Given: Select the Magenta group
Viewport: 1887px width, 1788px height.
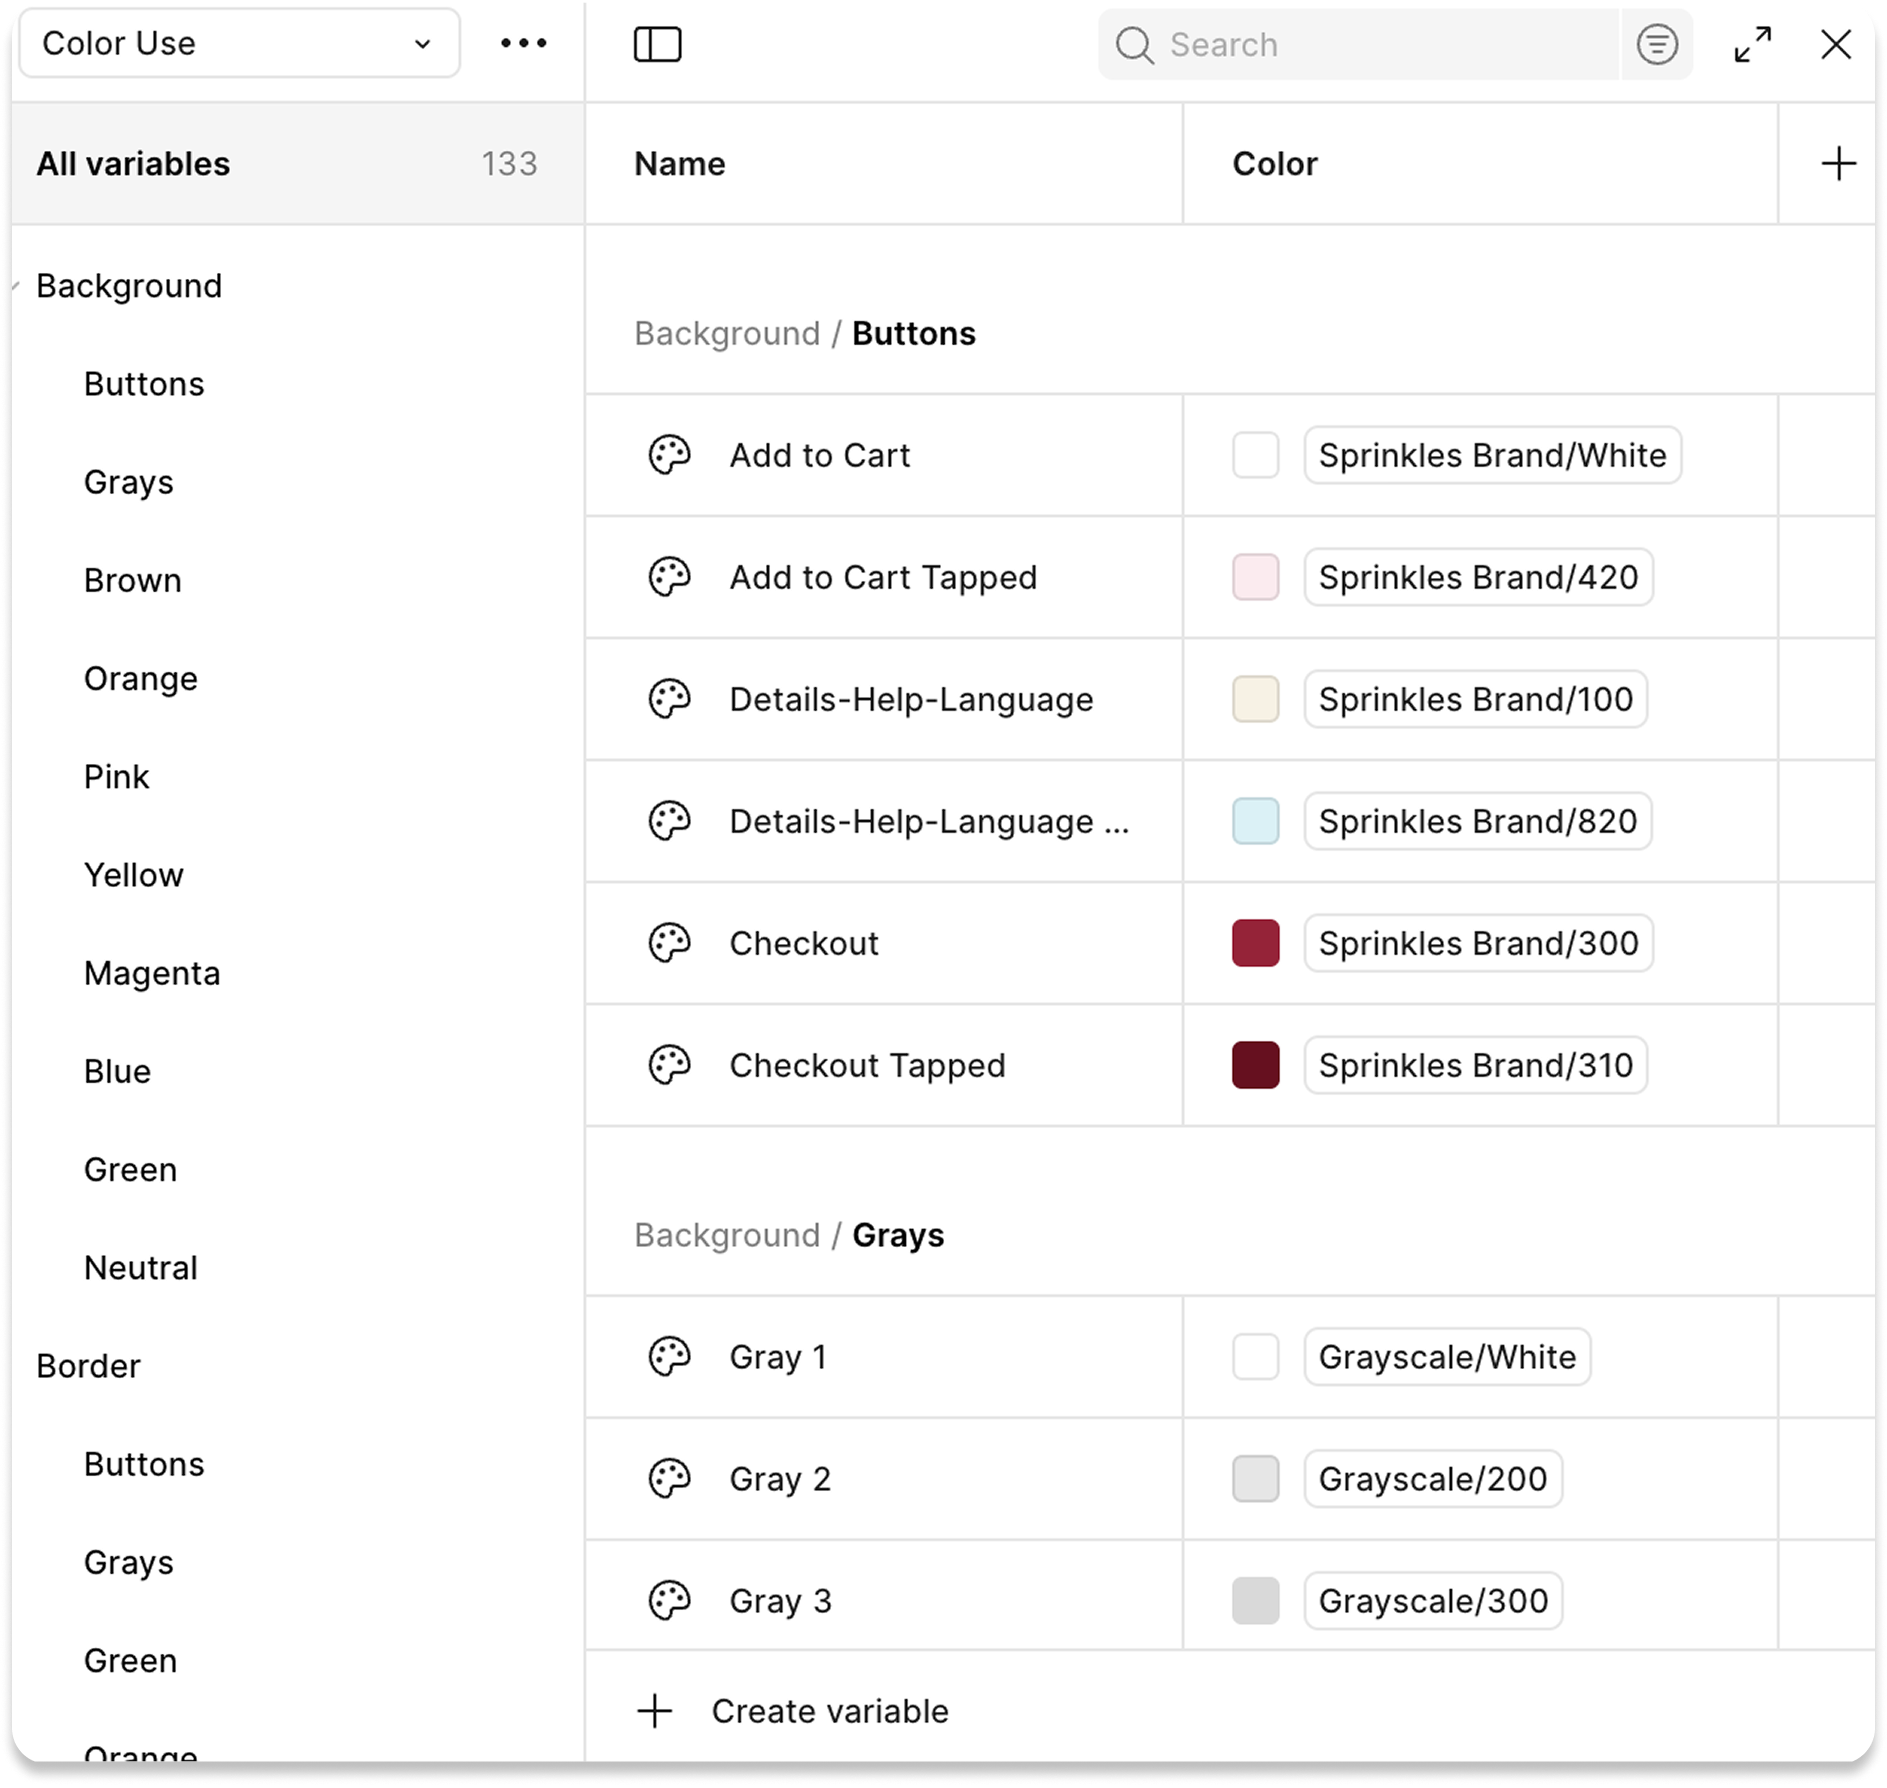Looking at the screenshot, I should [x=151, y=973].
